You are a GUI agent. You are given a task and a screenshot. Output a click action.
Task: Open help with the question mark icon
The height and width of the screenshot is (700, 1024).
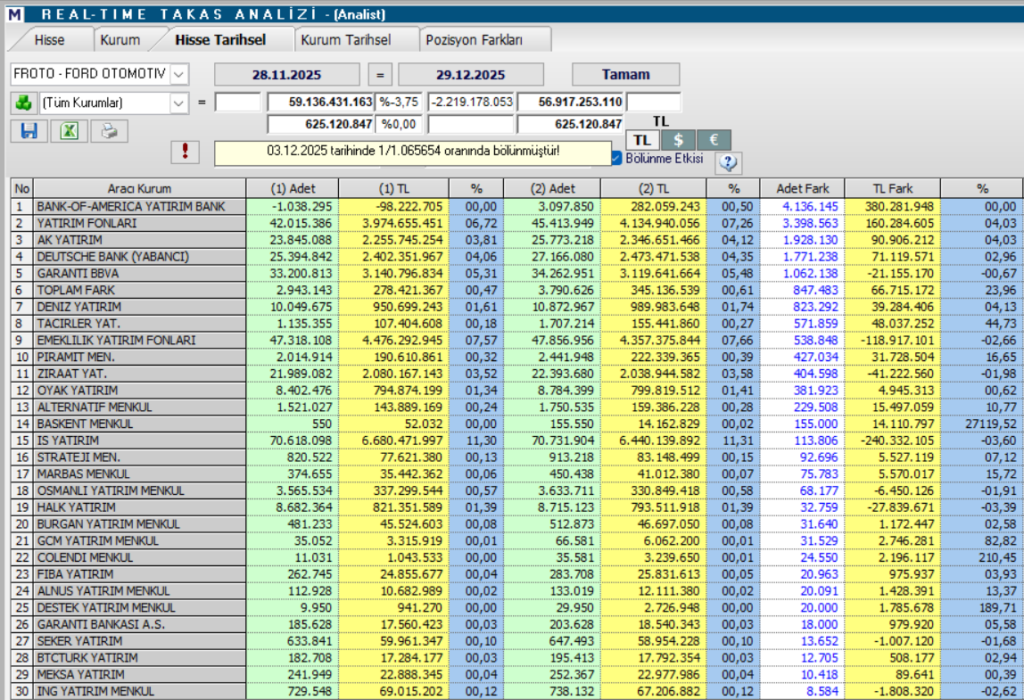coord(727,162)
